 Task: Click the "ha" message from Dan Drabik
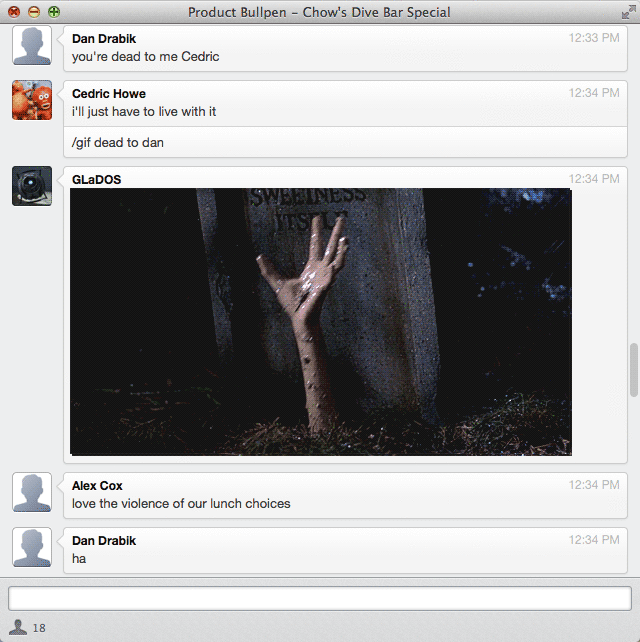coord(79,558)
